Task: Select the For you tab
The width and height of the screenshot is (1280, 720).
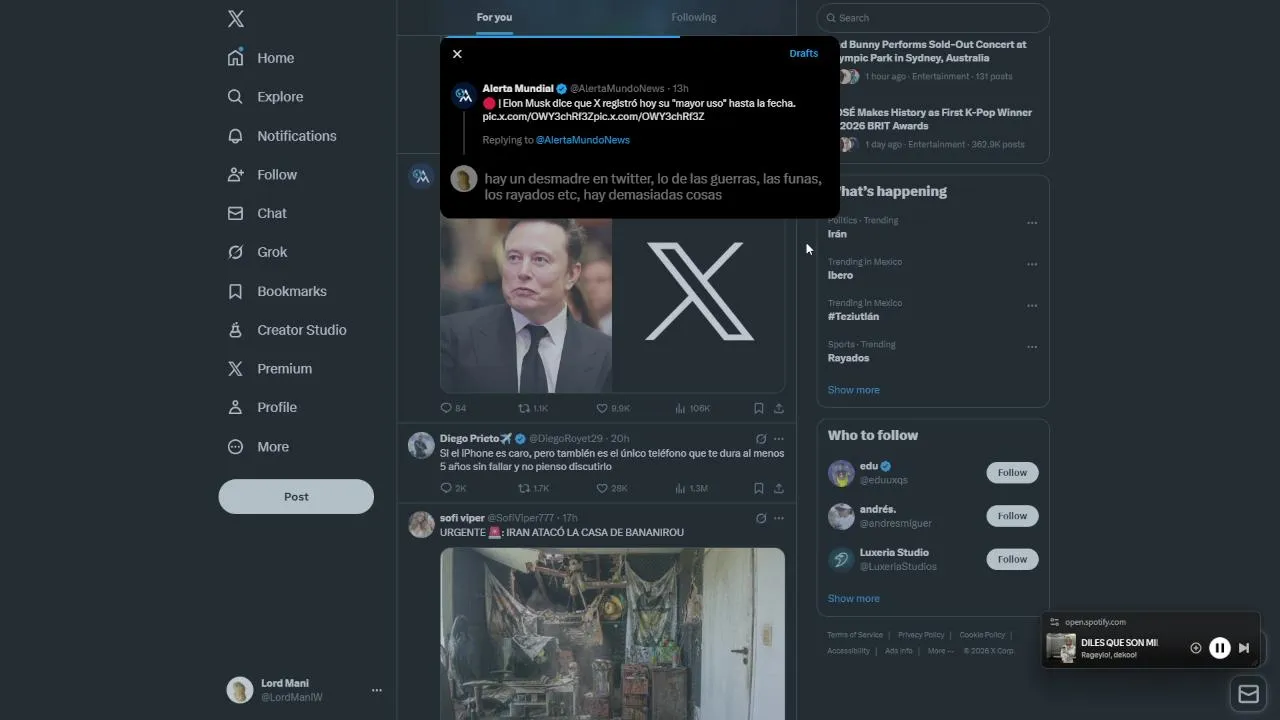Action: [x=494, y=17]
